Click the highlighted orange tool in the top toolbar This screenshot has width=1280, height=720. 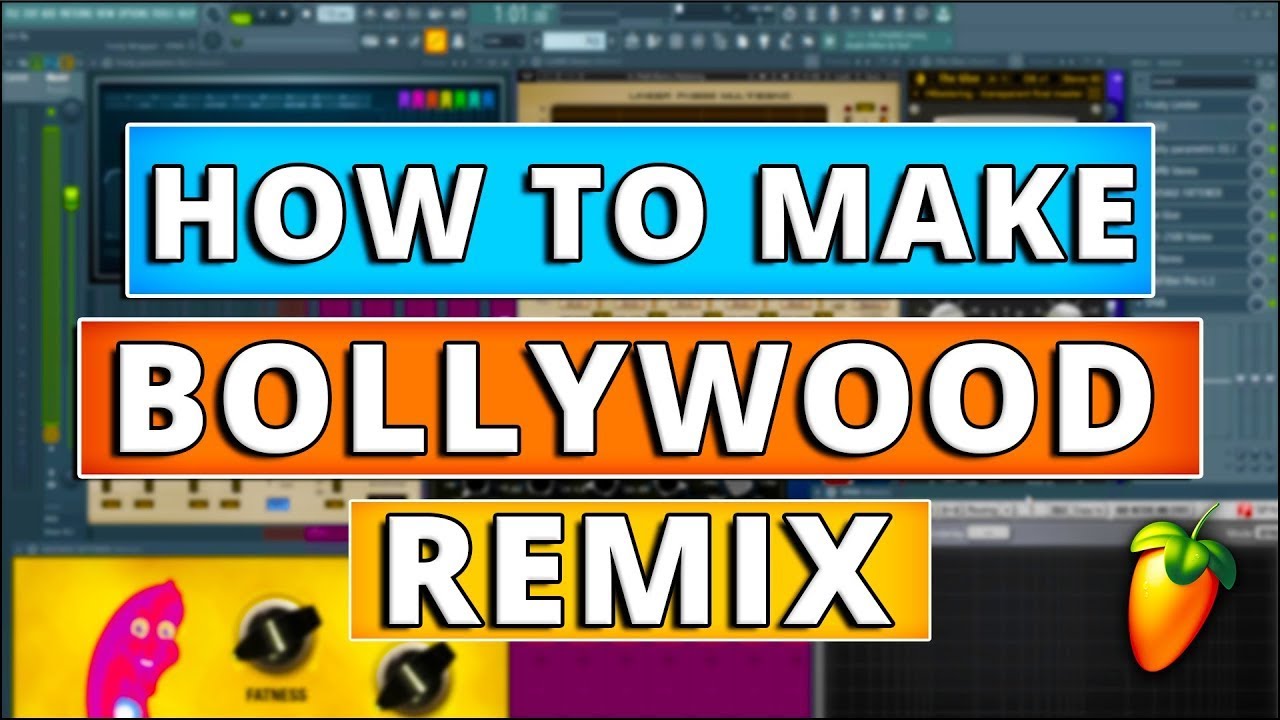[436, 41]
